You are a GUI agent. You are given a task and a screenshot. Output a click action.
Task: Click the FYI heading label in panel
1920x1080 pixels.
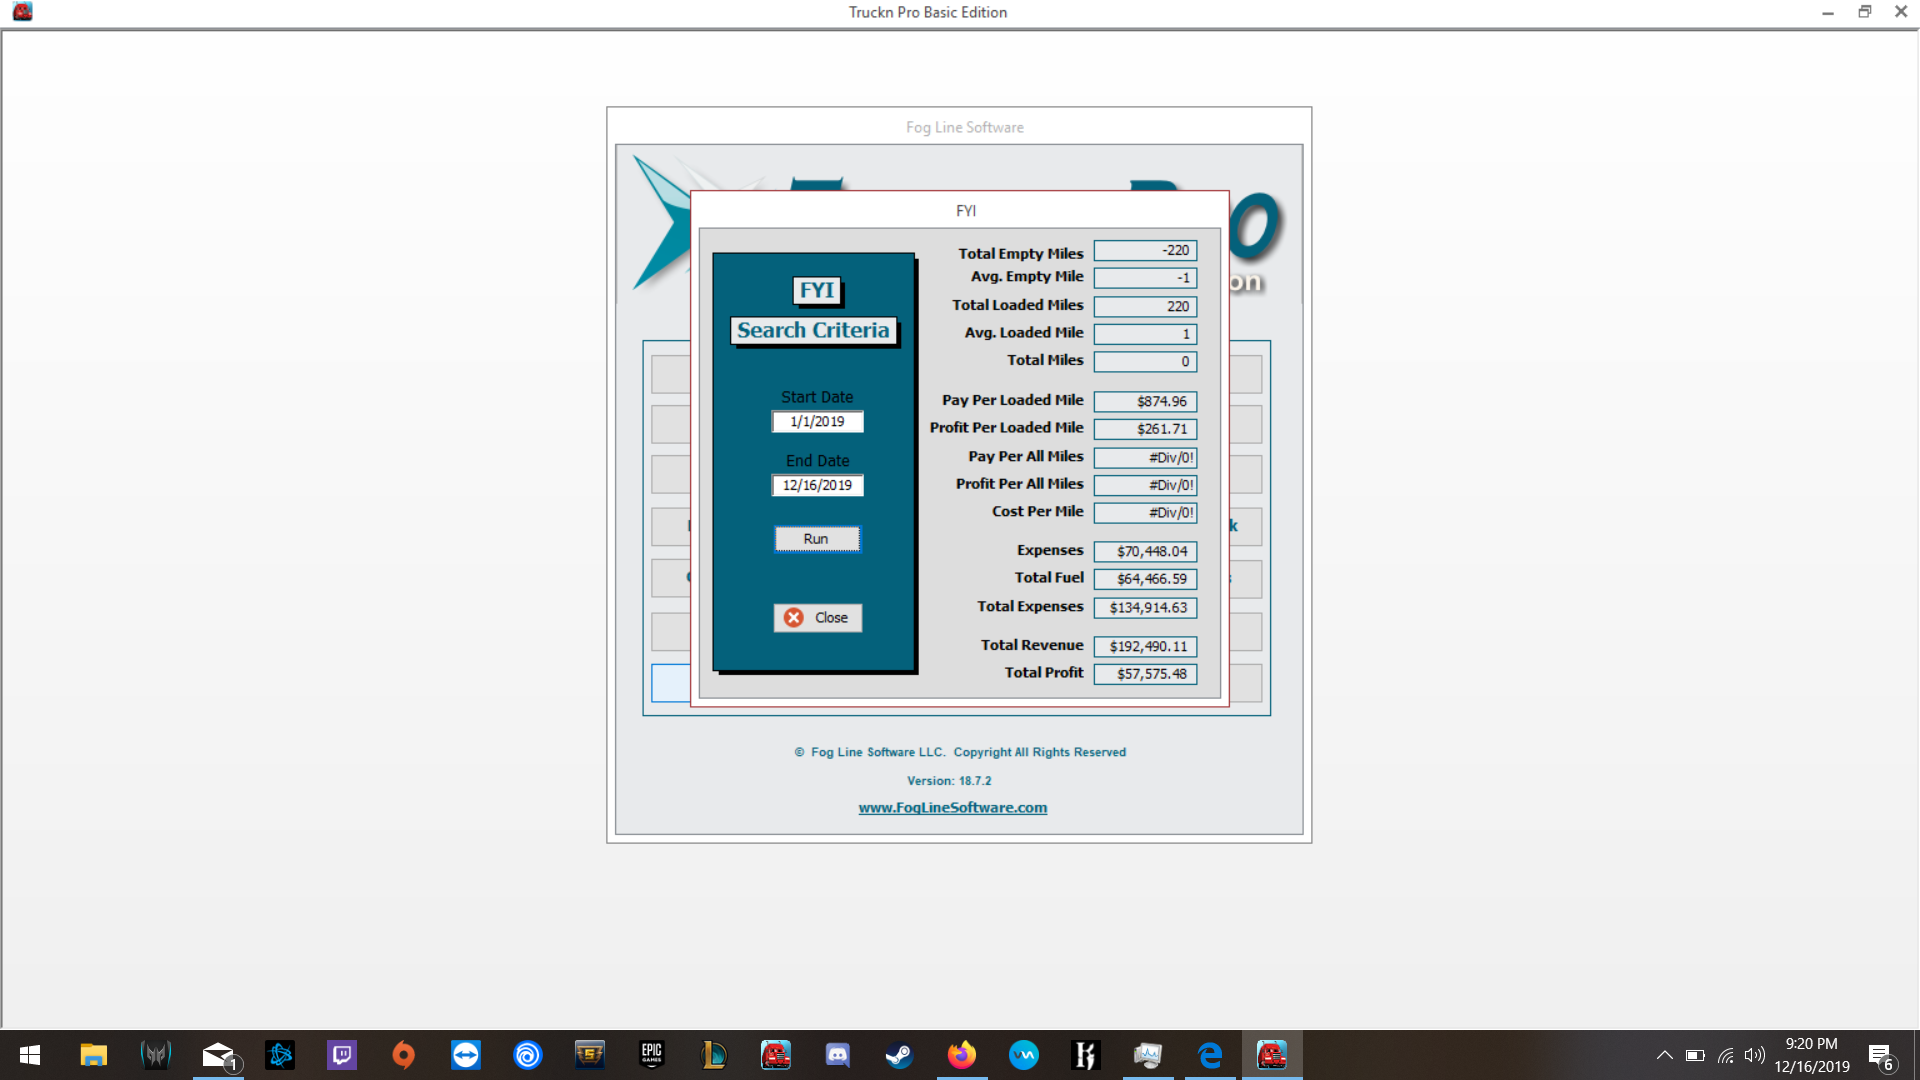coord(817,290)
